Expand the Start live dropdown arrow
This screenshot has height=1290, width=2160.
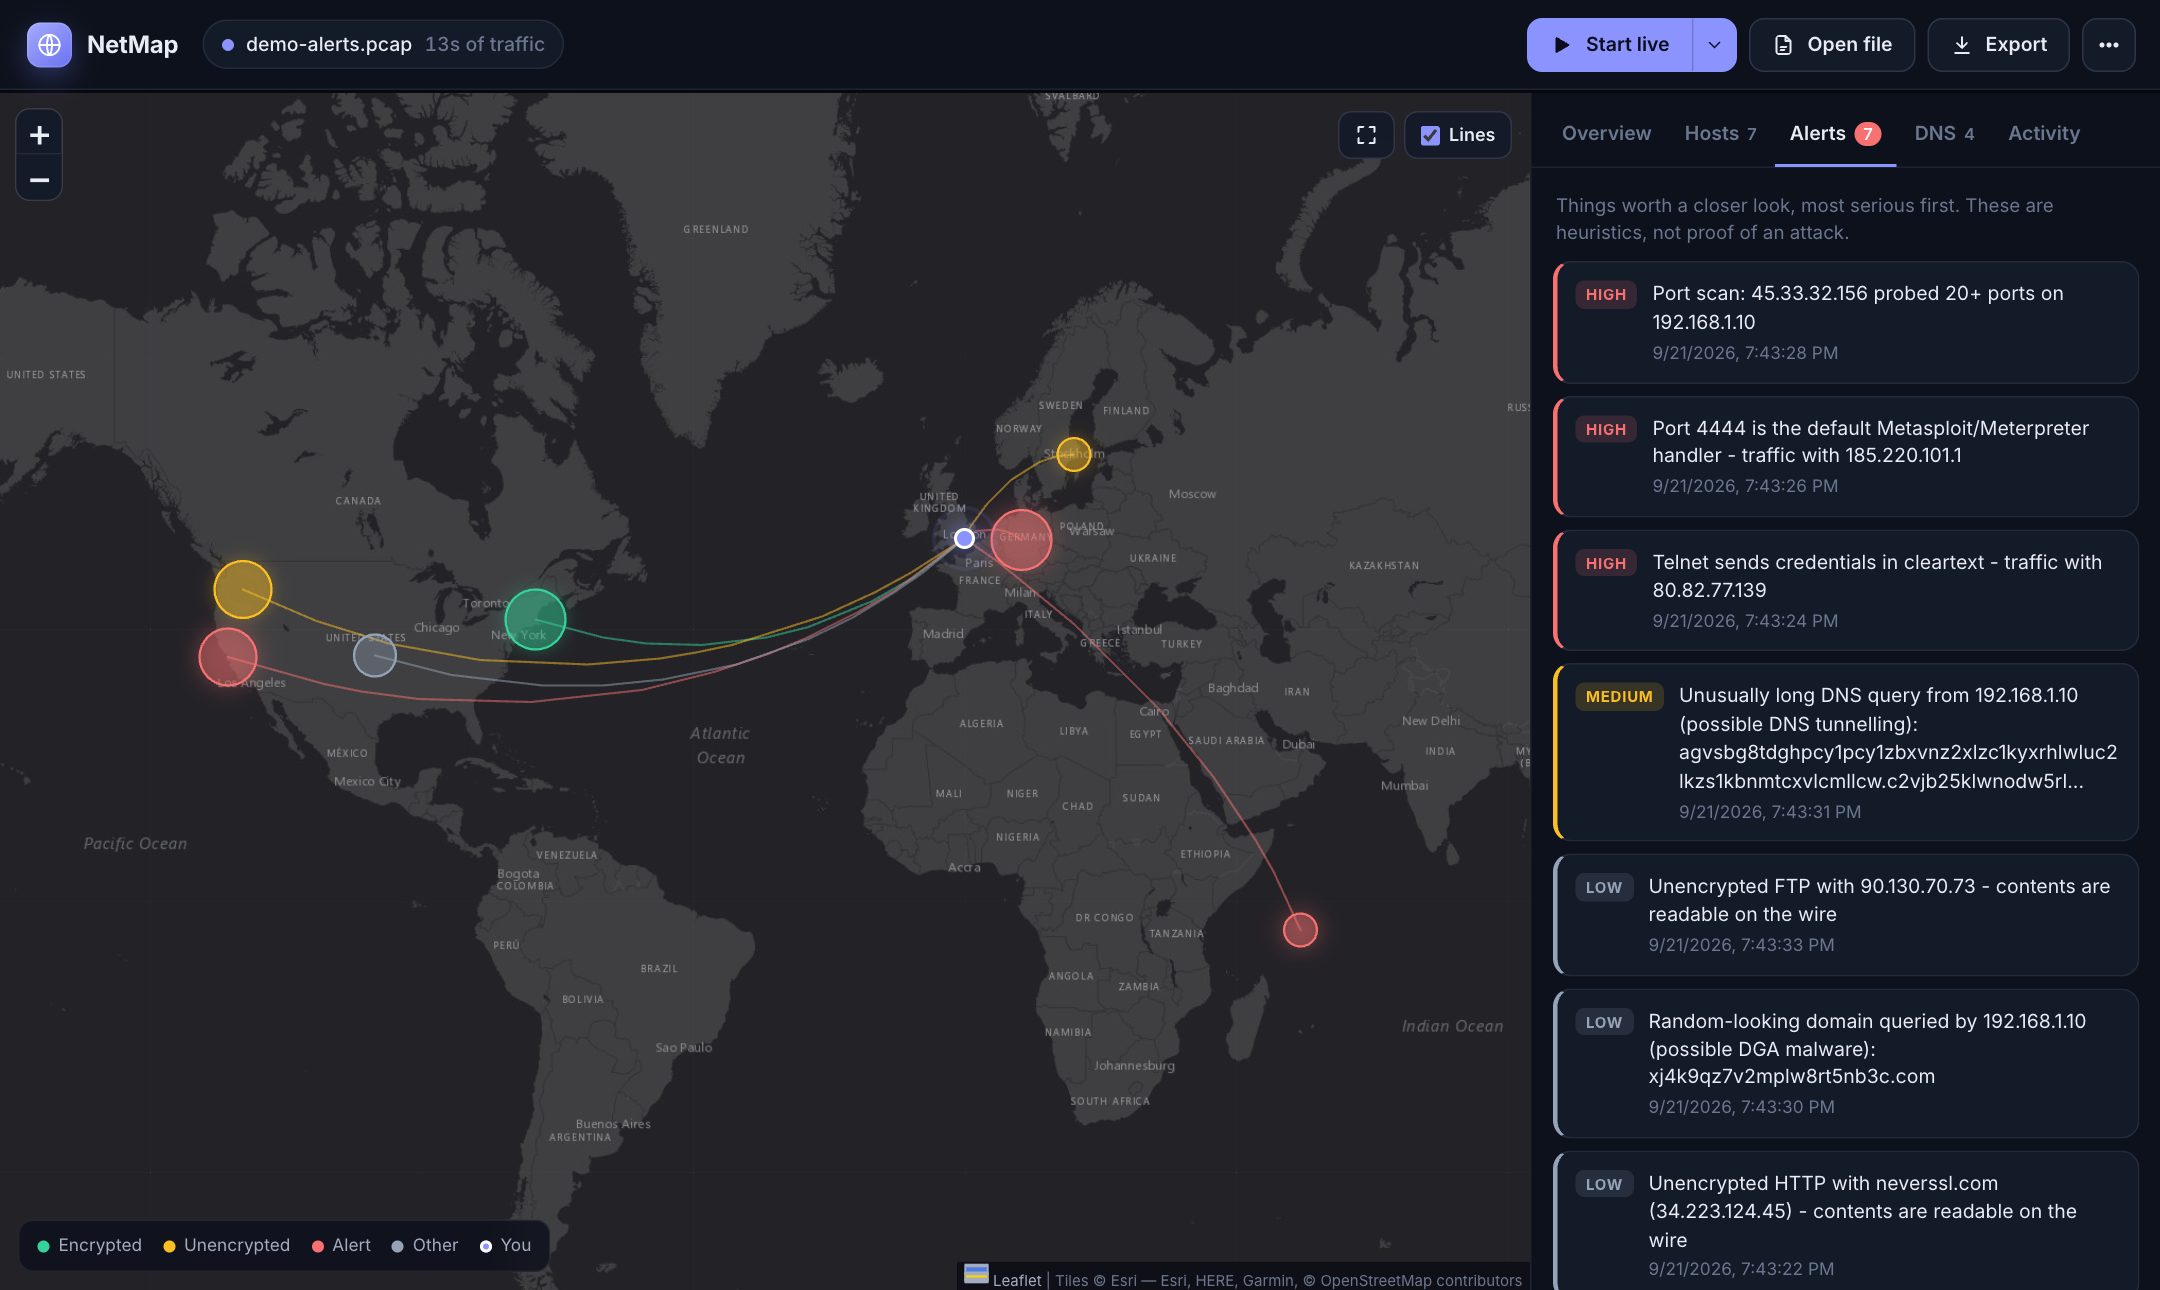point(1714,45)
